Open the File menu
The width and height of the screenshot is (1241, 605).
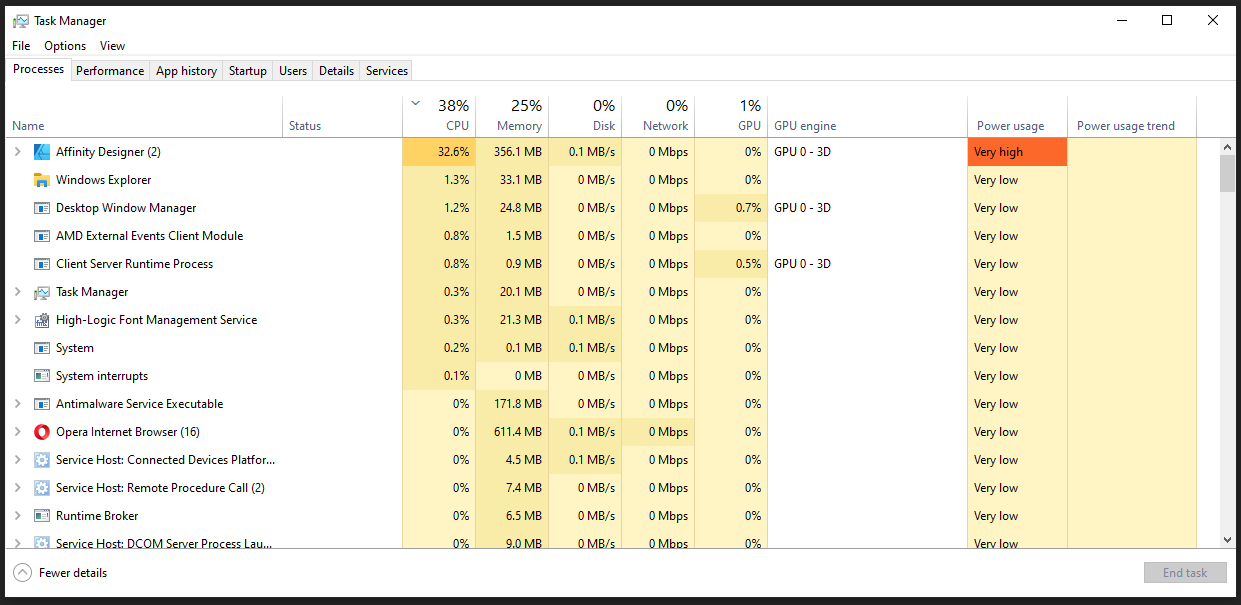coord(21,46)
